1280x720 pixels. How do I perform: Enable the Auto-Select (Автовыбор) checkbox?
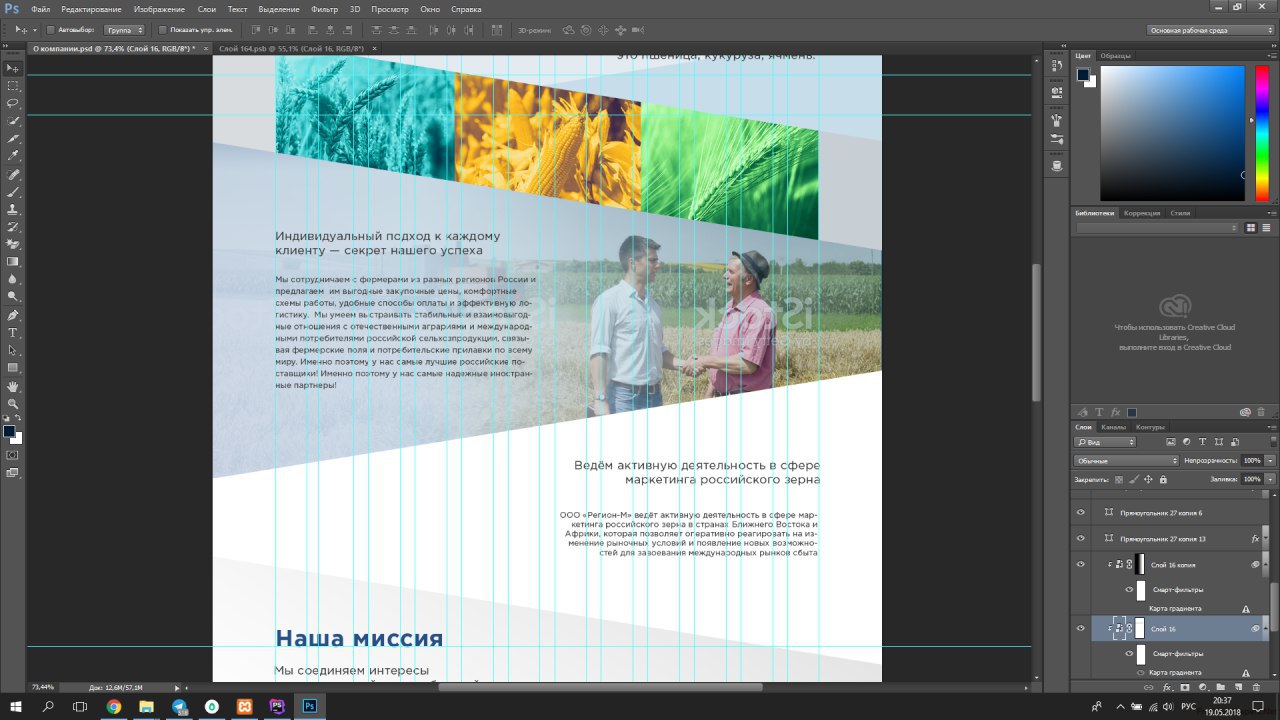(x=50, y=30)
